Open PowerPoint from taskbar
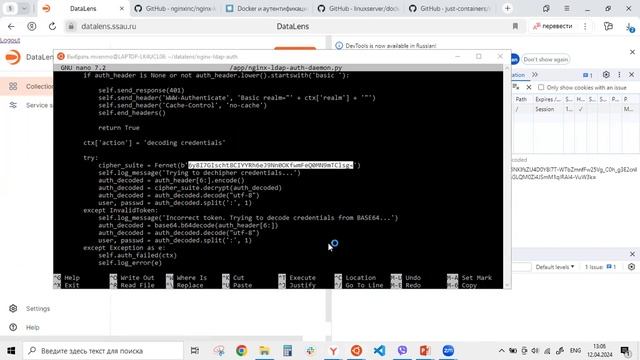 [425, 351]
